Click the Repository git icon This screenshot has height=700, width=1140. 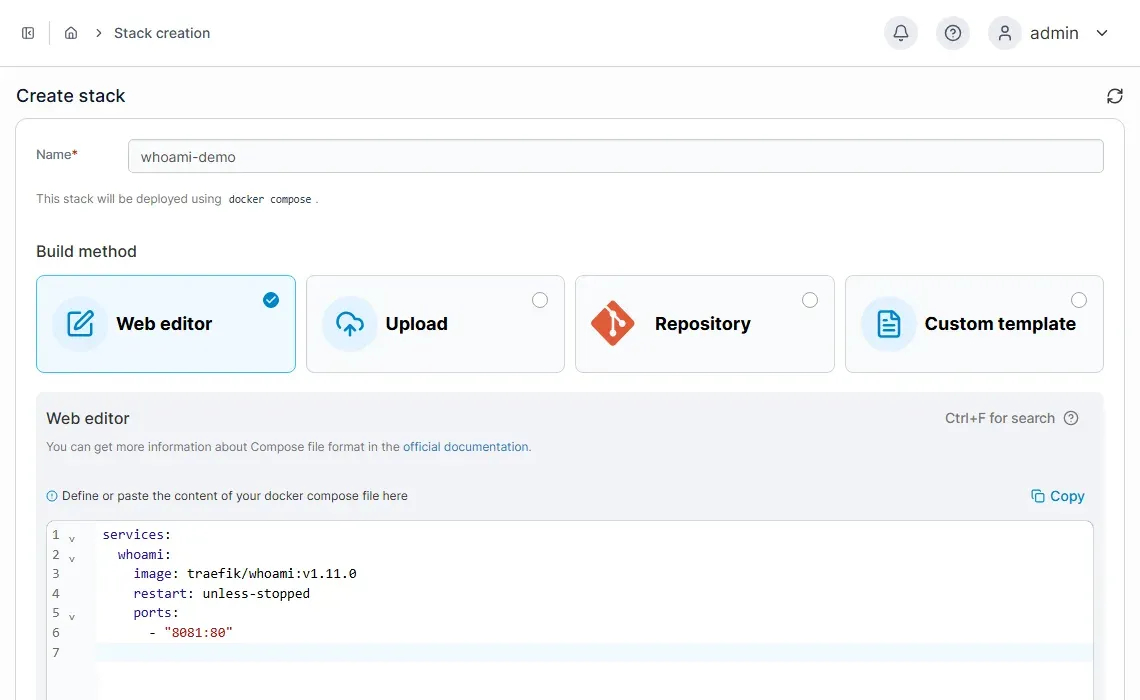click(612, 323)
